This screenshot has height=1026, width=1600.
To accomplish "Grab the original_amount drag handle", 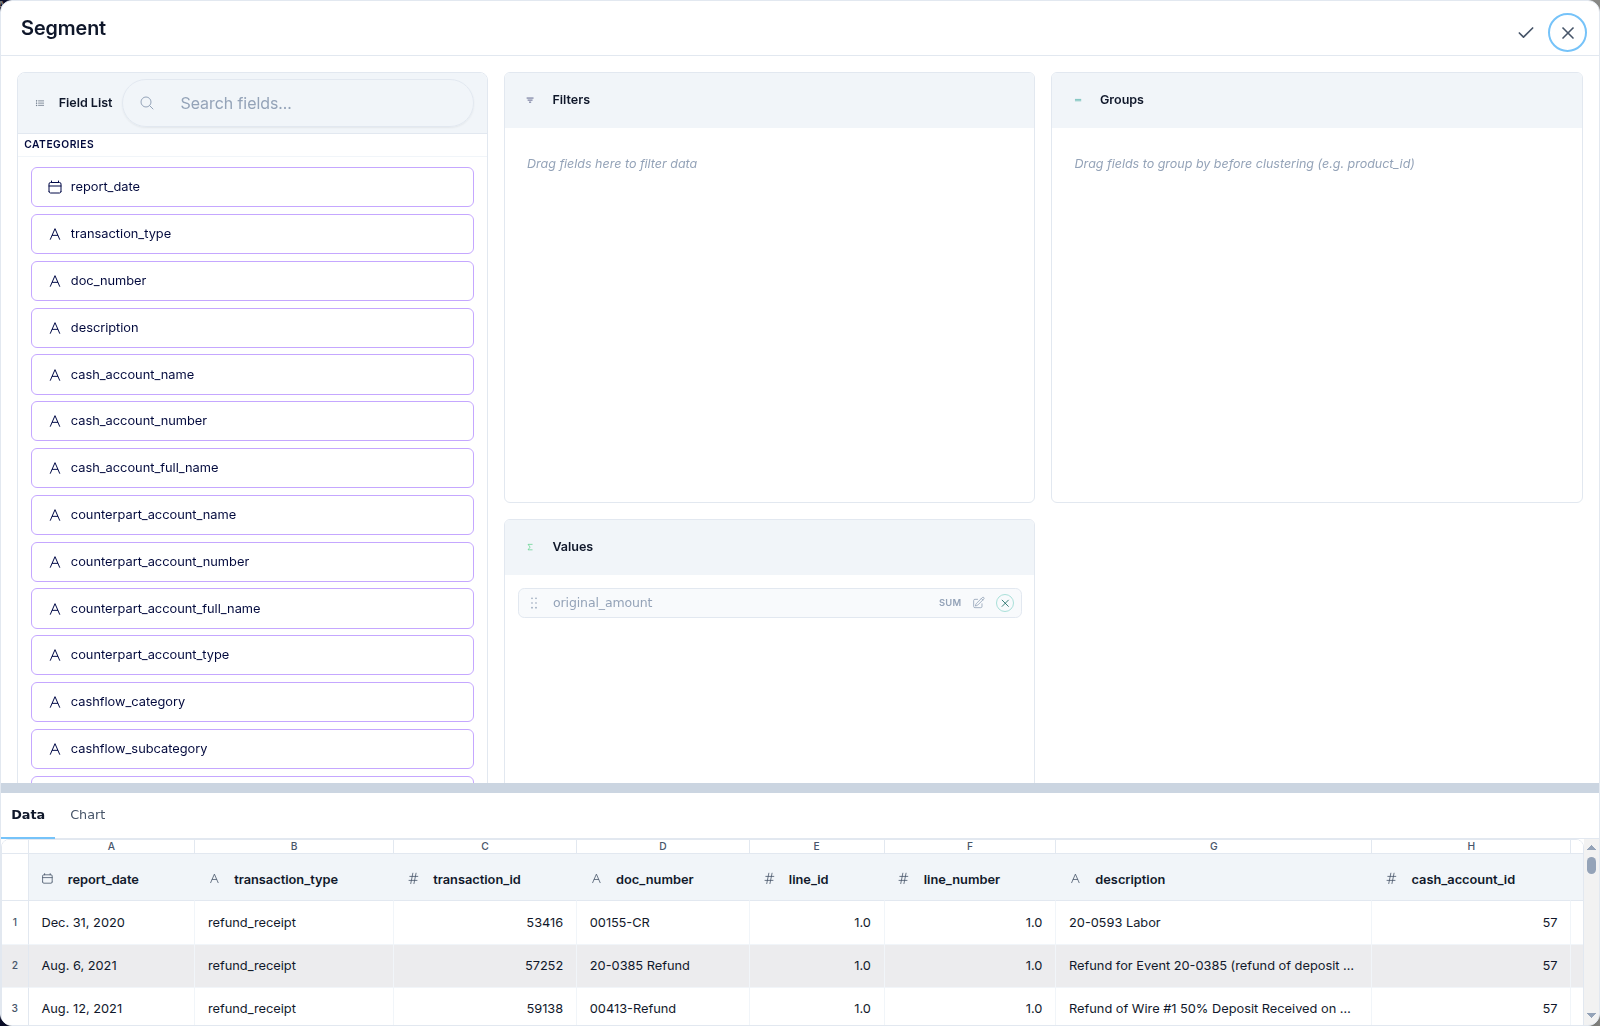I will click(x=534, y=603).
